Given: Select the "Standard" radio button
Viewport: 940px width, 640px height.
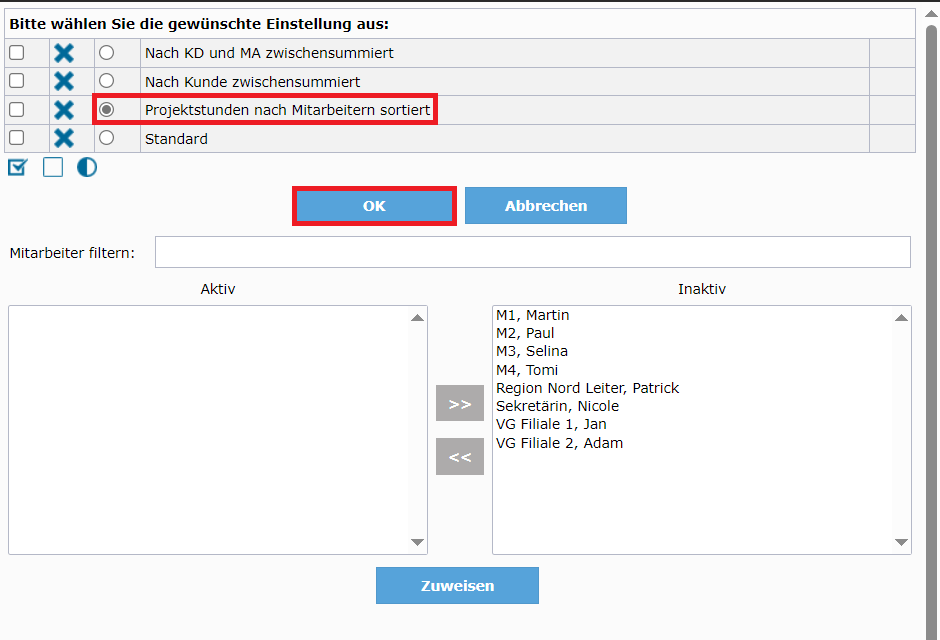Looking at the screenshot, I should pos(105,137).
